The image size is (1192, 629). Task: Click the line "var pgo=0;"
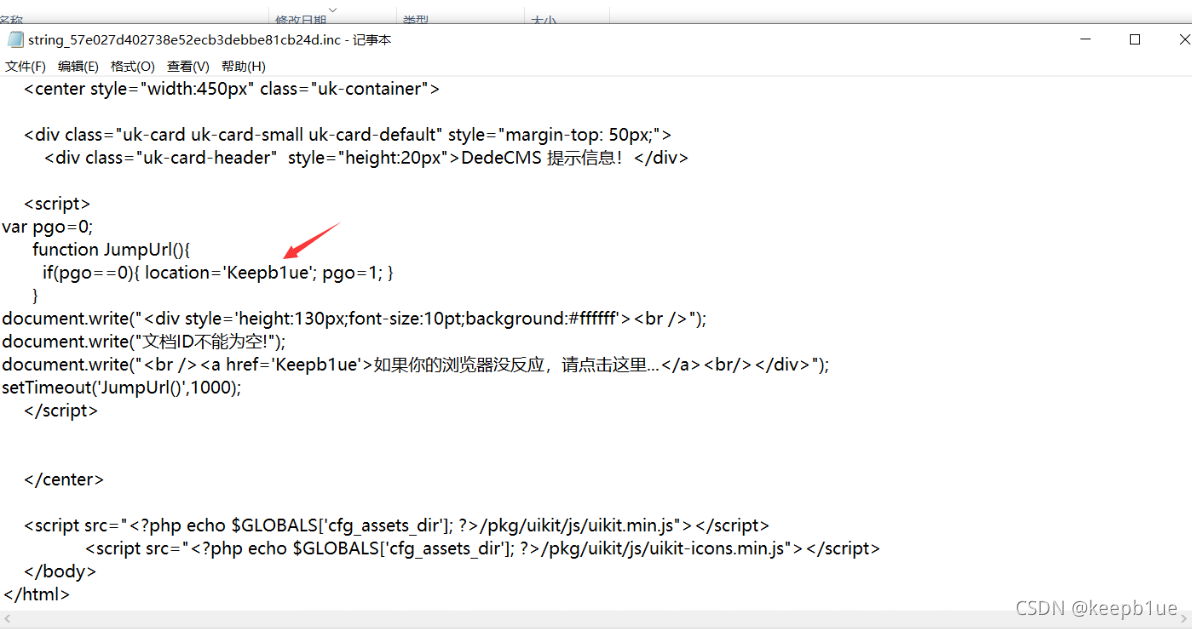[47, 227]
